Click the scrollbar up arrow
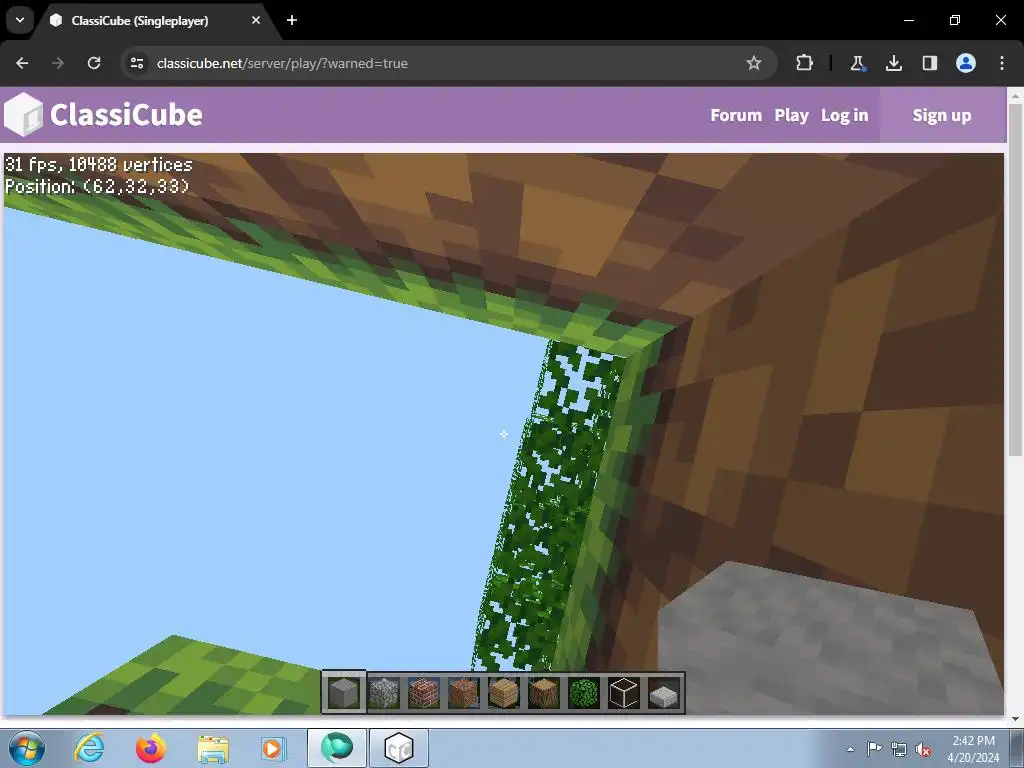This screenshot has width=1024, height=768. coord(1015,95)
